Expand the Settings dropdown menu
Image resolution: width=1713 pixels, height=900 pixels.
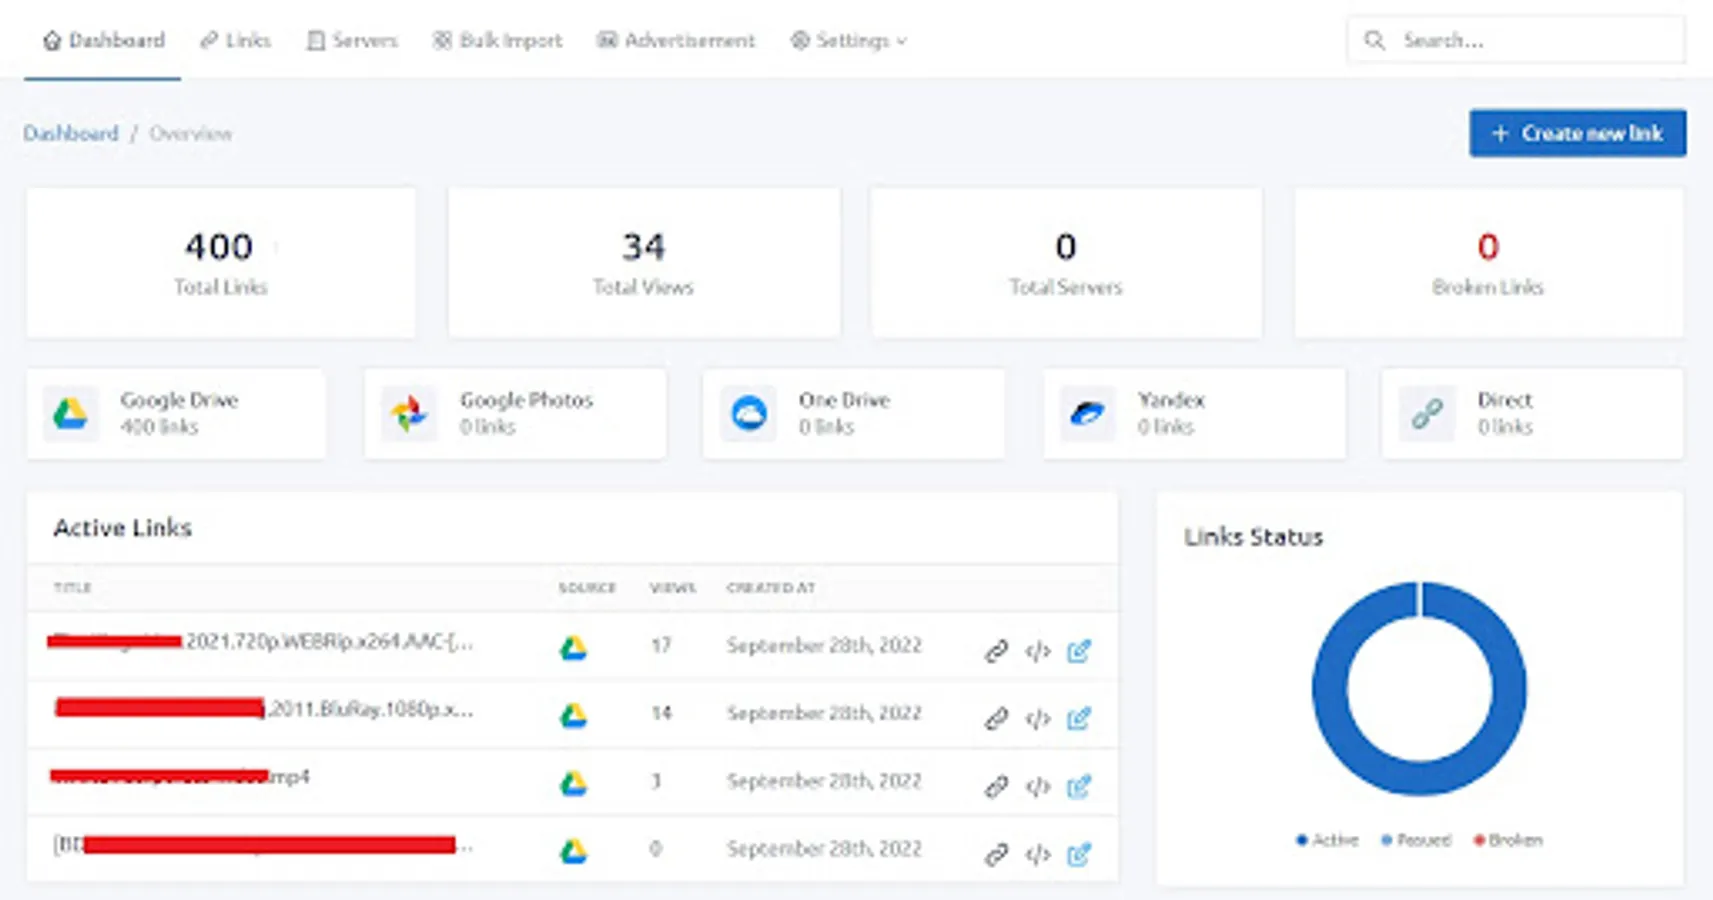(849, 41)
